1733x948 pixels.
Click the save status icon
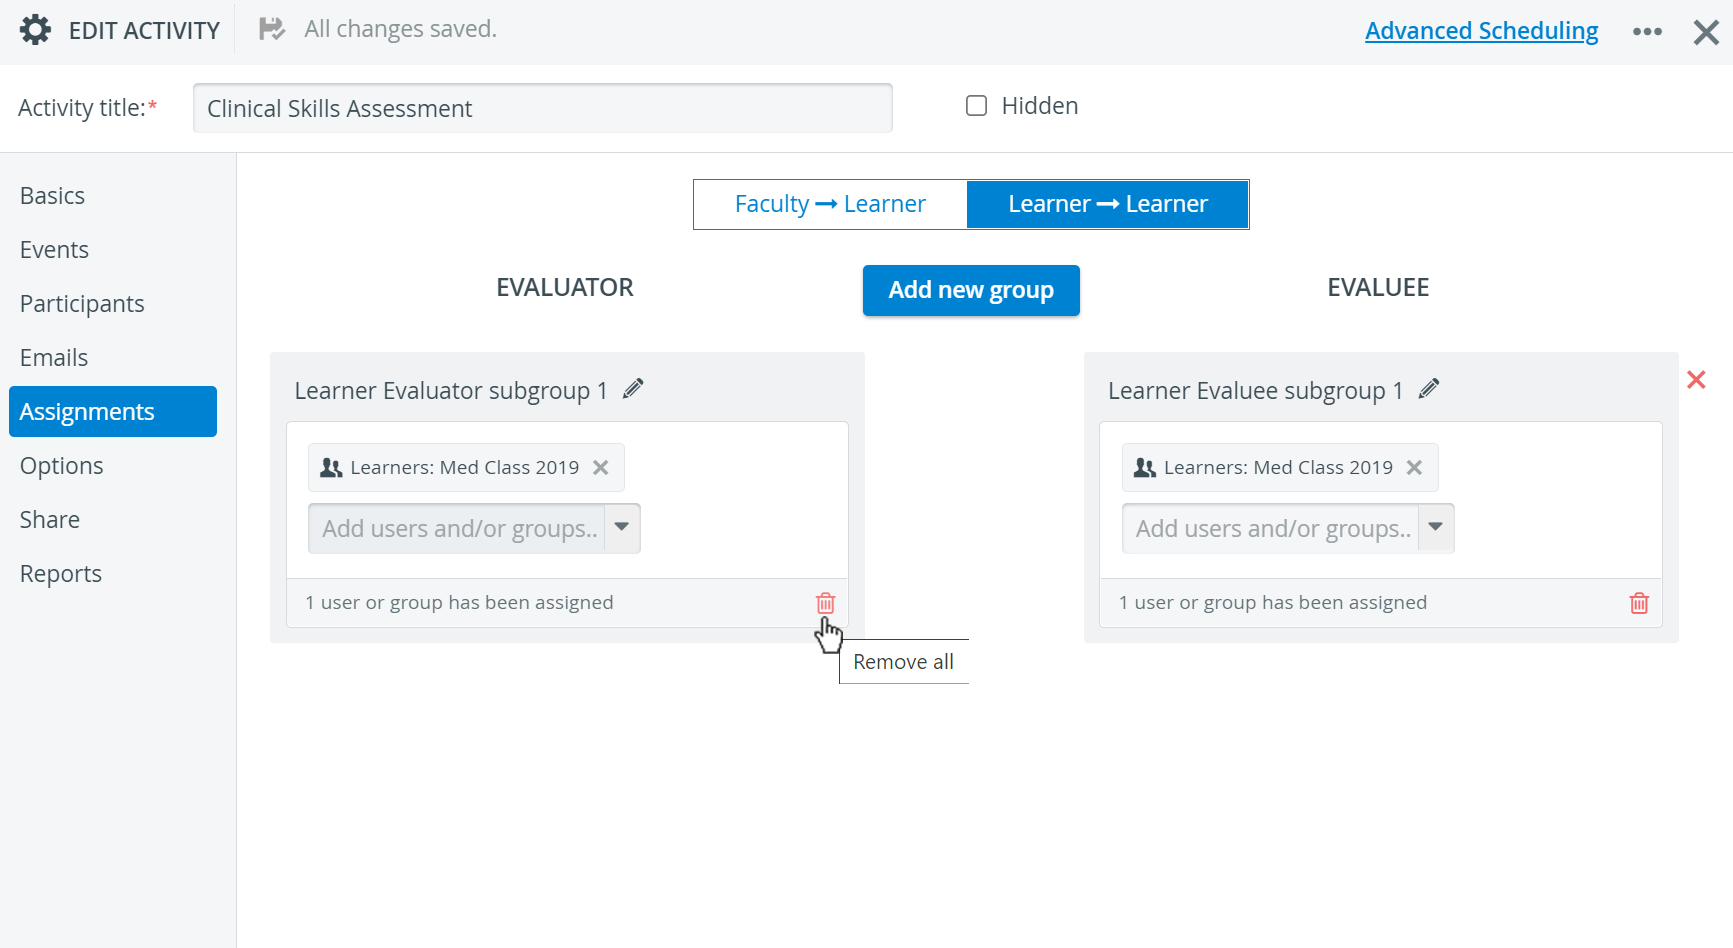pyautogui.click(x=271, y=29)
